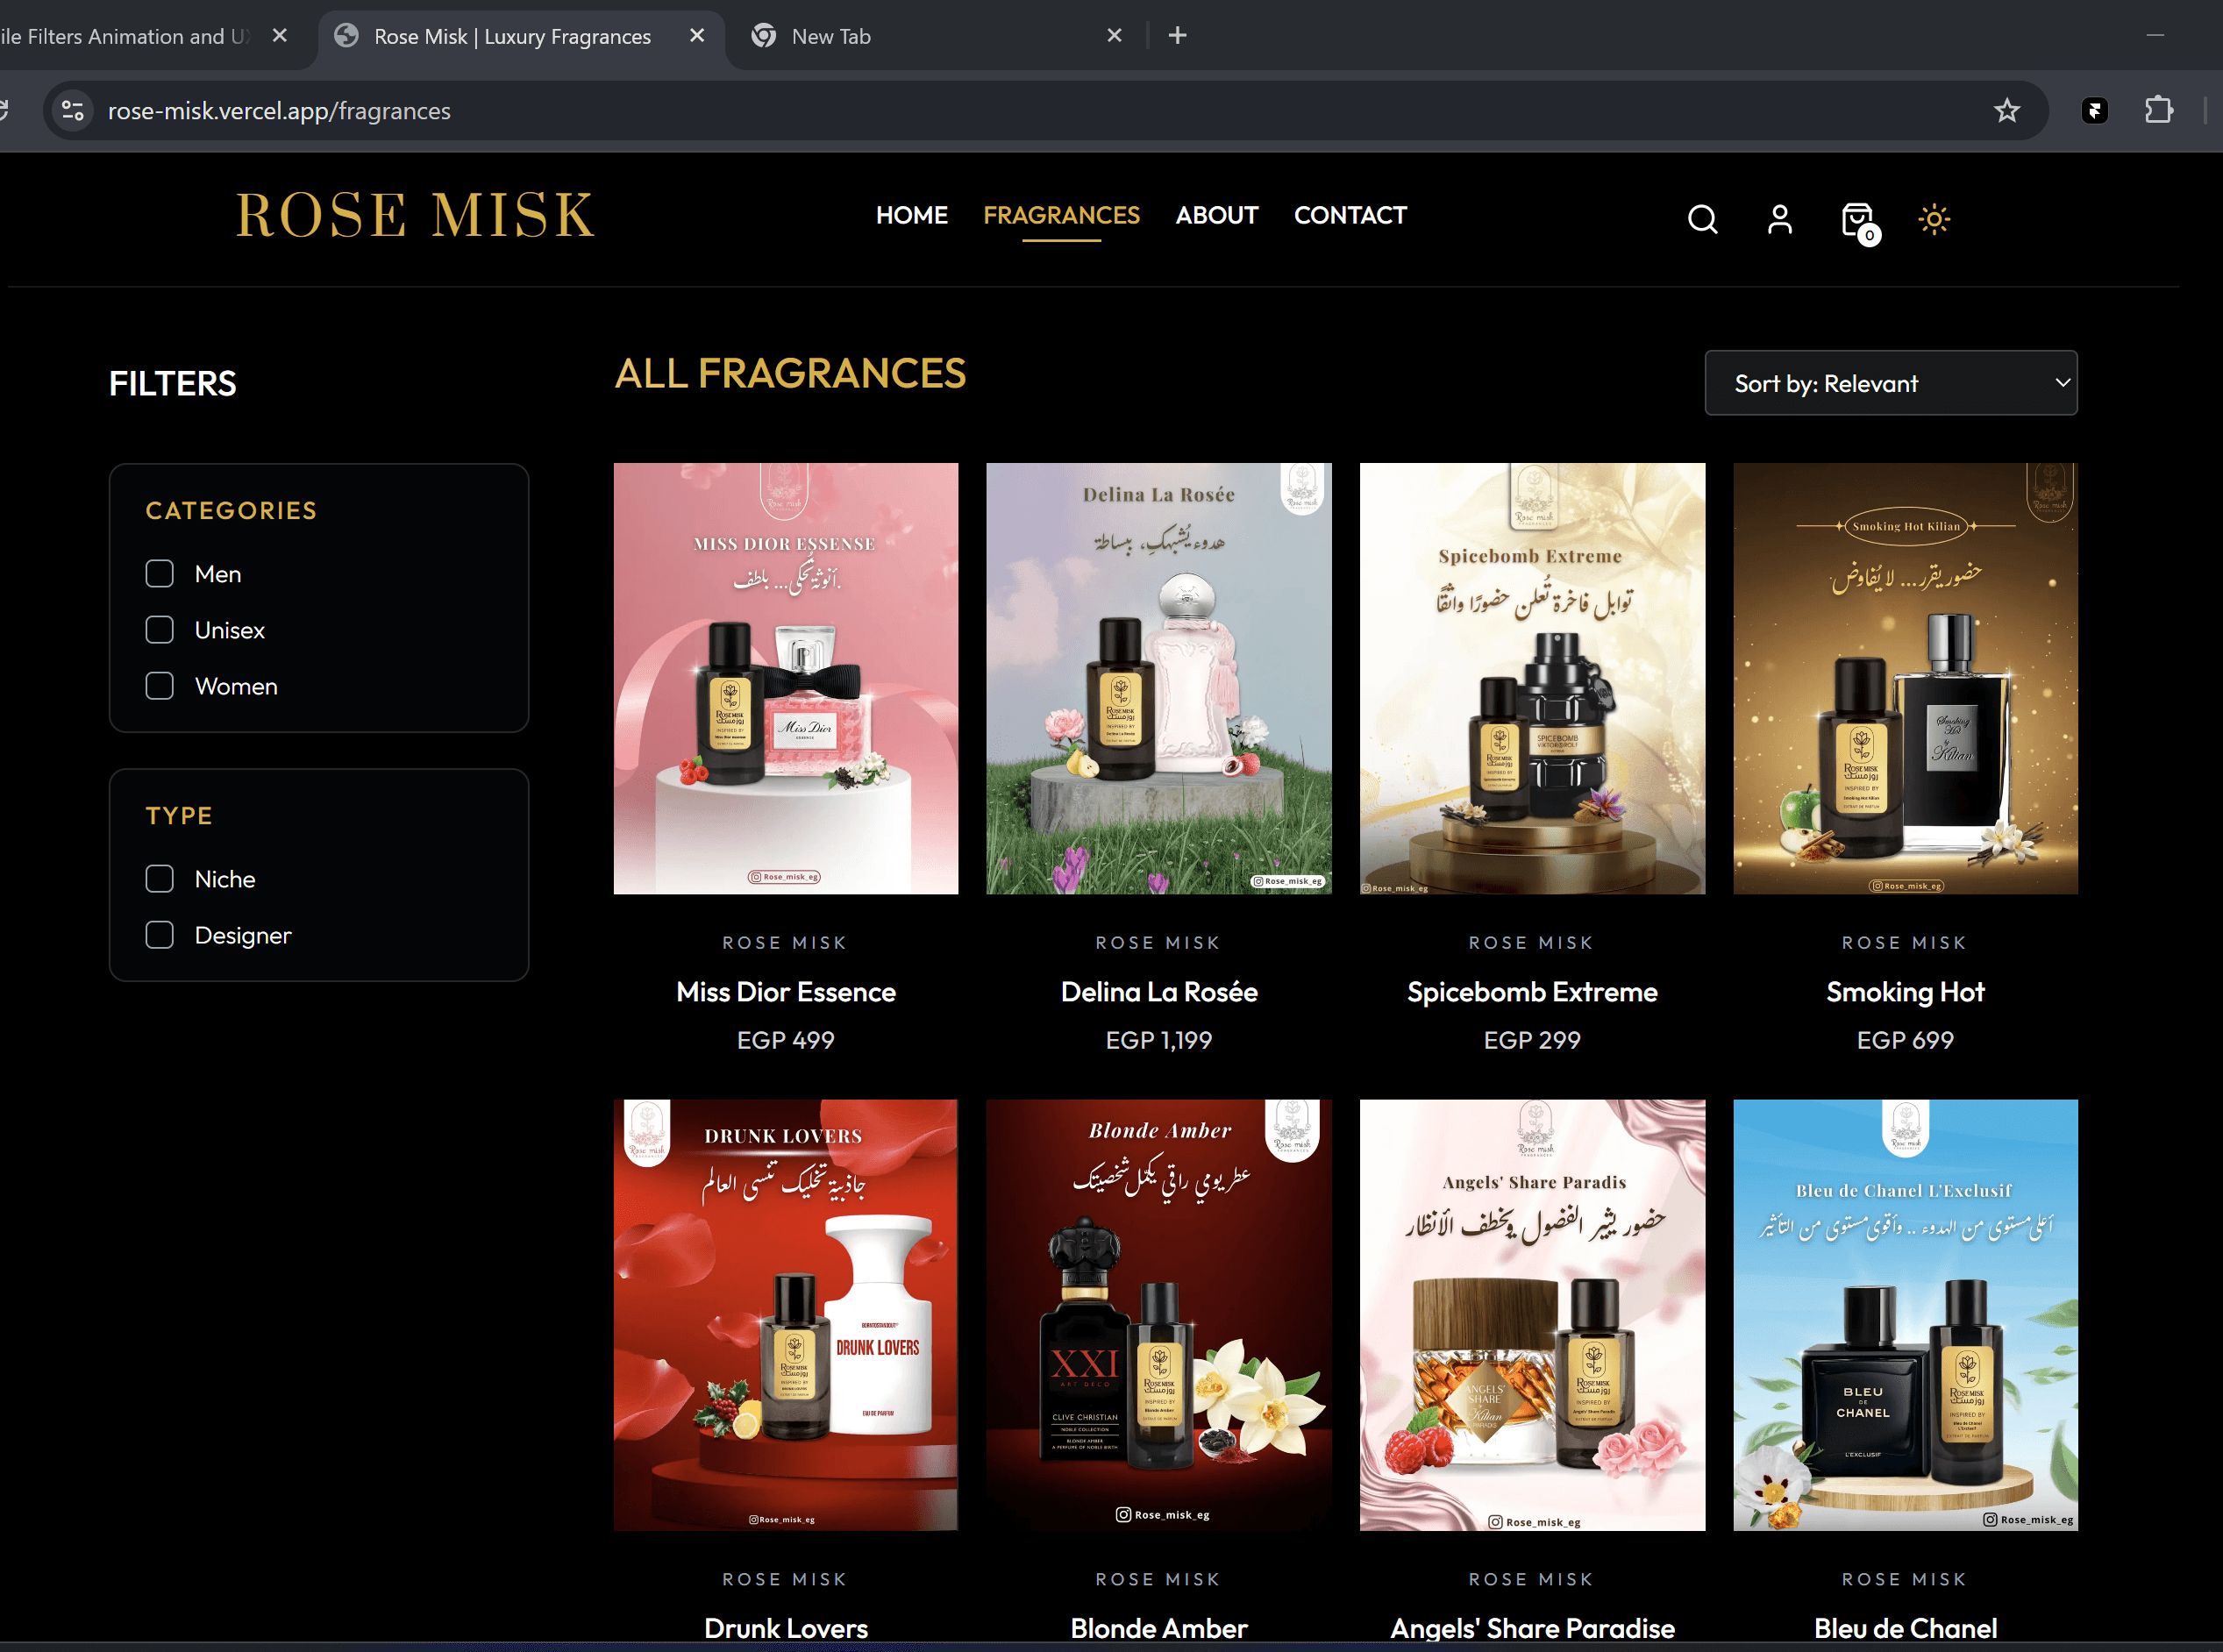This screenshot has height=1652, width=2223.
Task: Check the Men category filter
Action: click(x=159, y=574)
